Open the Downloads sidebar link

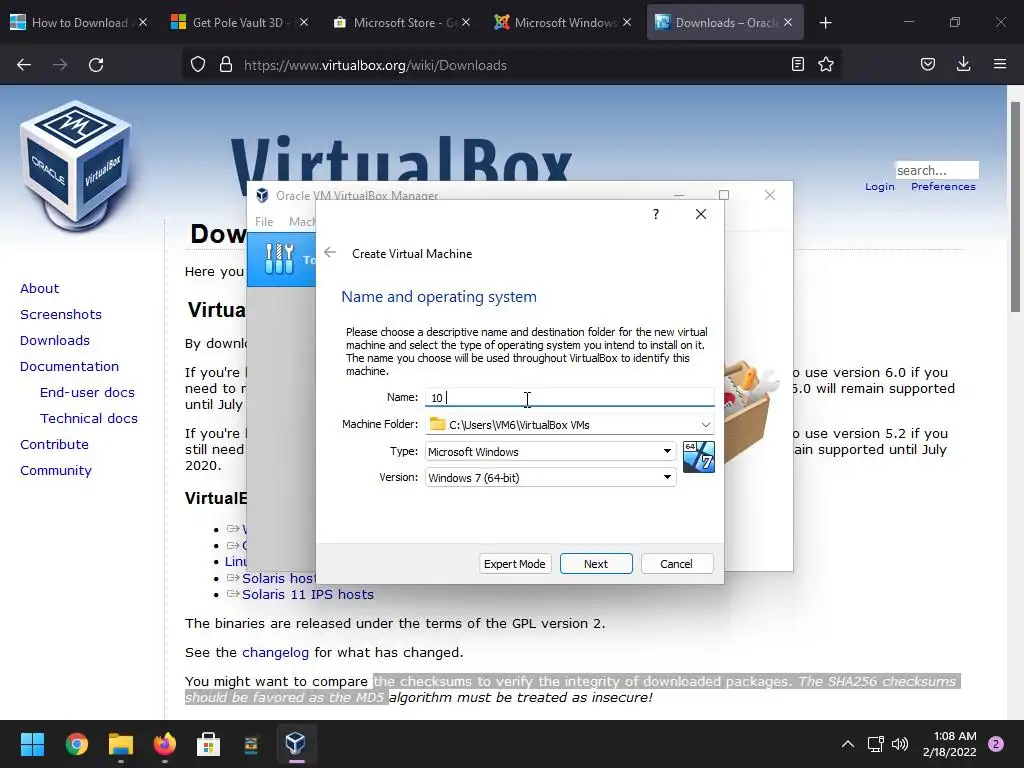point(55,340)
